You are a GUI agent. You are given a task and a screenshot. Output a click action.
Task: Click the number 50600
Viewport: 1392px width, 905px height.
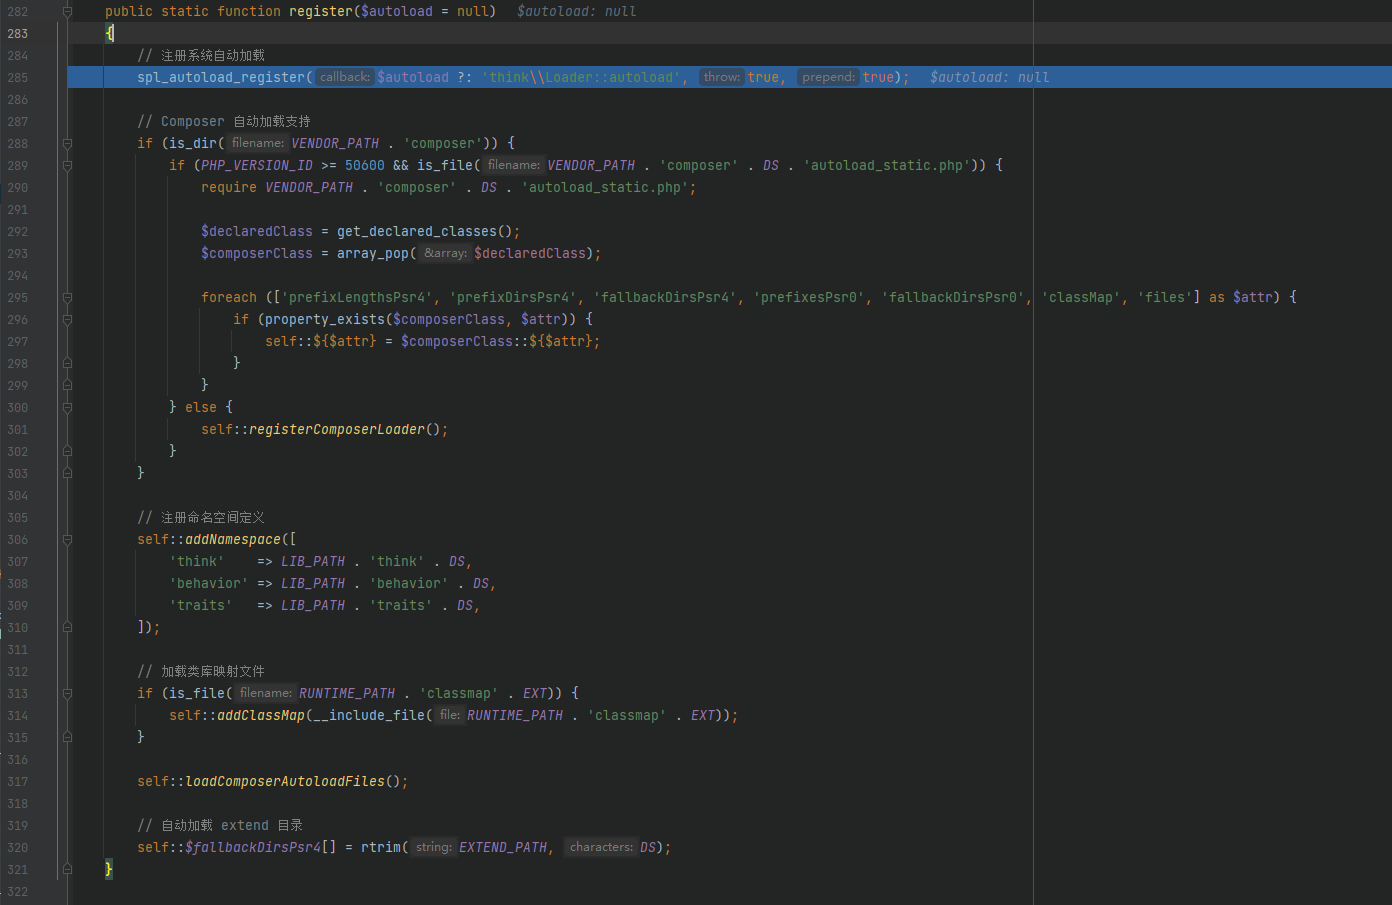[365, 165]
